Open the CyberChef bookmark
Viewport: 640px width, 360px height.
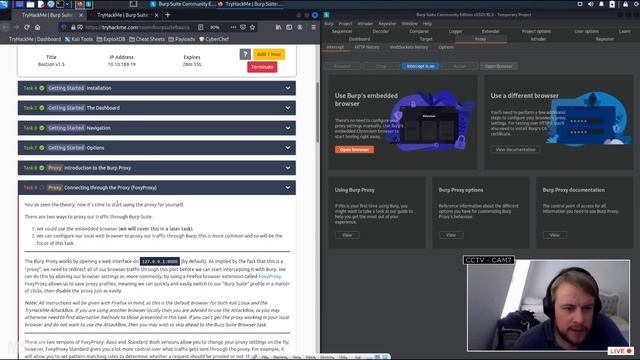pyautogui.click(x=214, y=39)
